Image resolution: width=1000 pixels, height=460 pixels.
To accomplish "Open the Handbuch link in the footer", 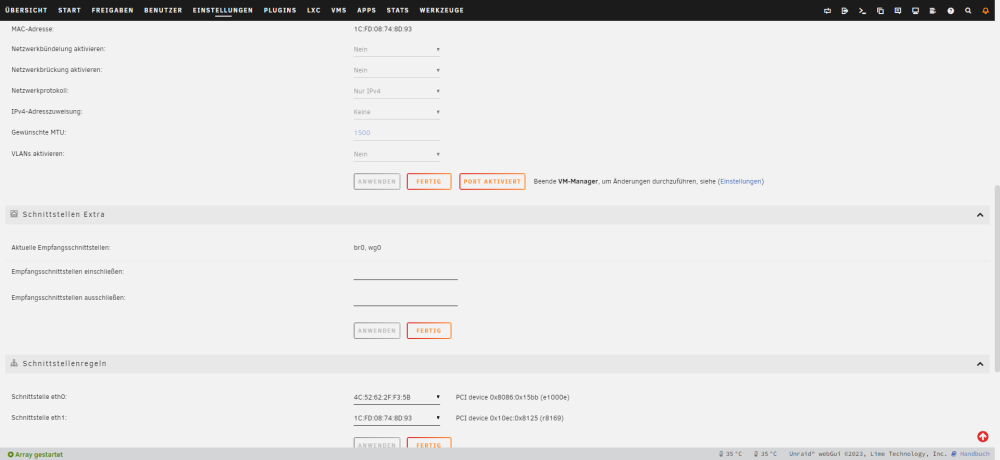I will click(974, 454).
